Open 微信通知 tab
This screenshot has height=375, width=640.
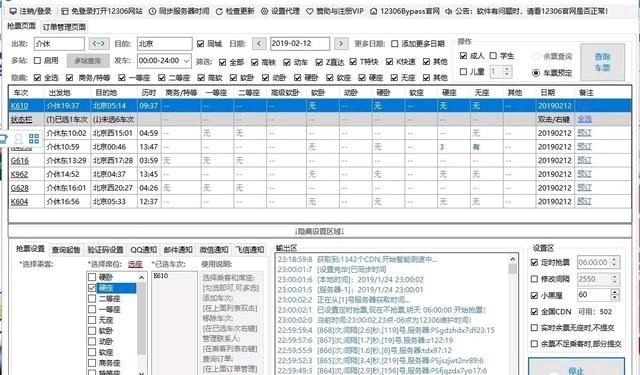213,249
